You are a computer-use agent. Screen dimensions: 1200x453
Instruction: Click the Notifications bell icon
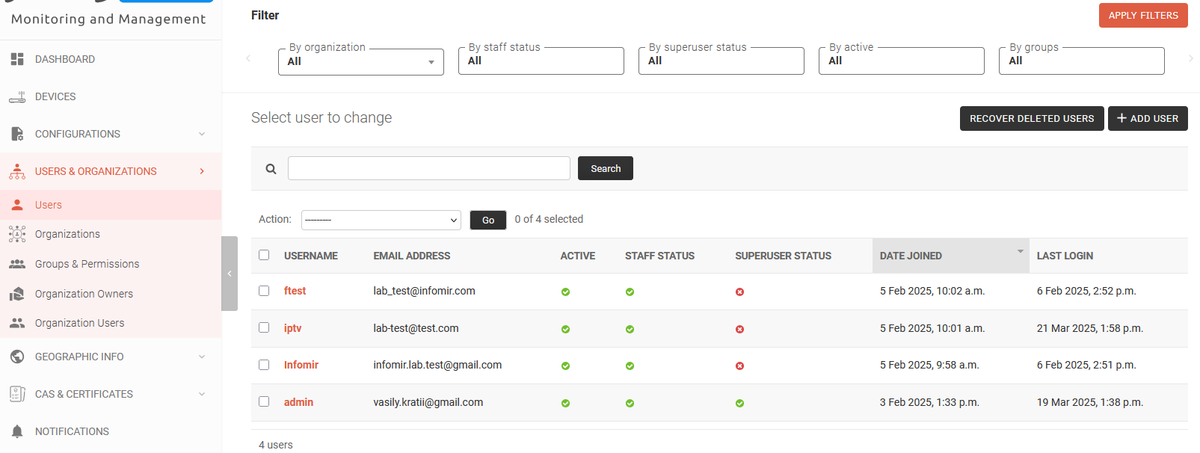16,432
